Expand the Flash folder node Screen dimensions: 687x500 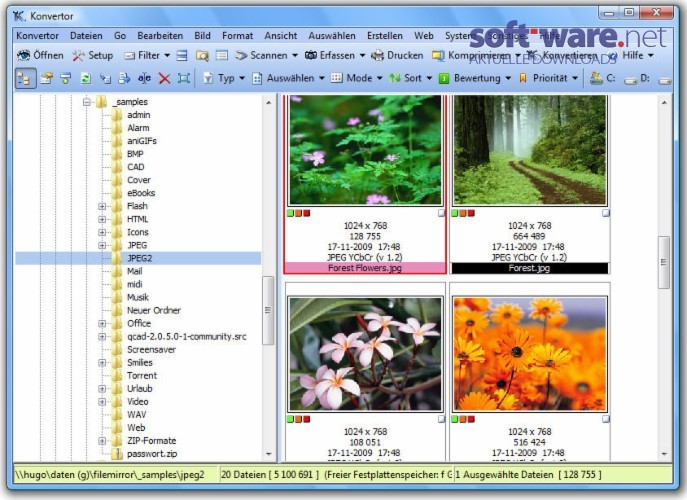tap(102, 206)
